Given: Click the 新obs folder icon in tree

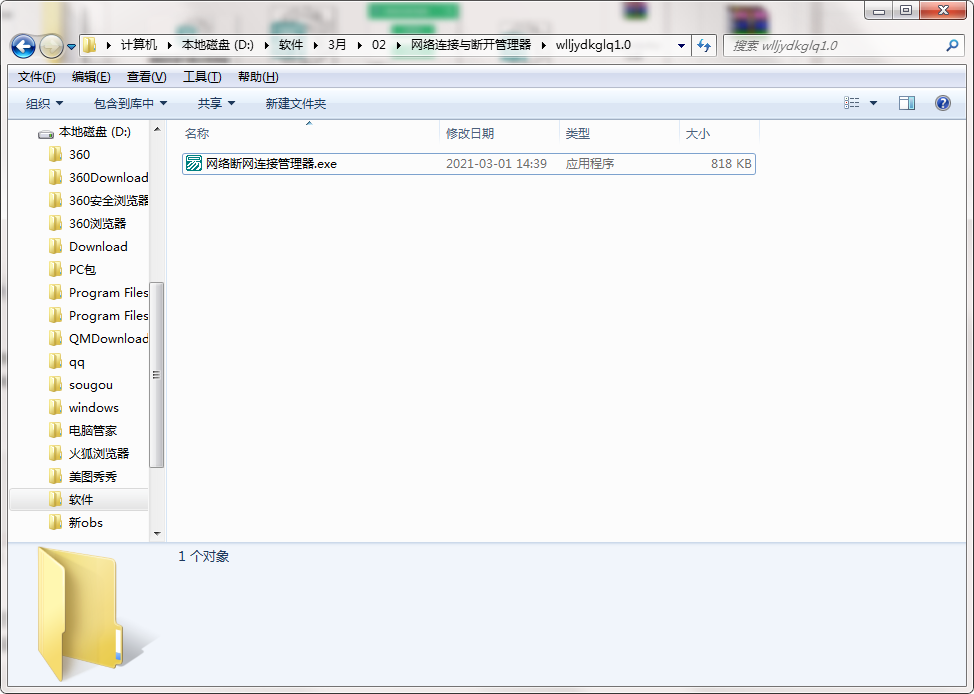Looking at the screenshot, I should 55,523.
